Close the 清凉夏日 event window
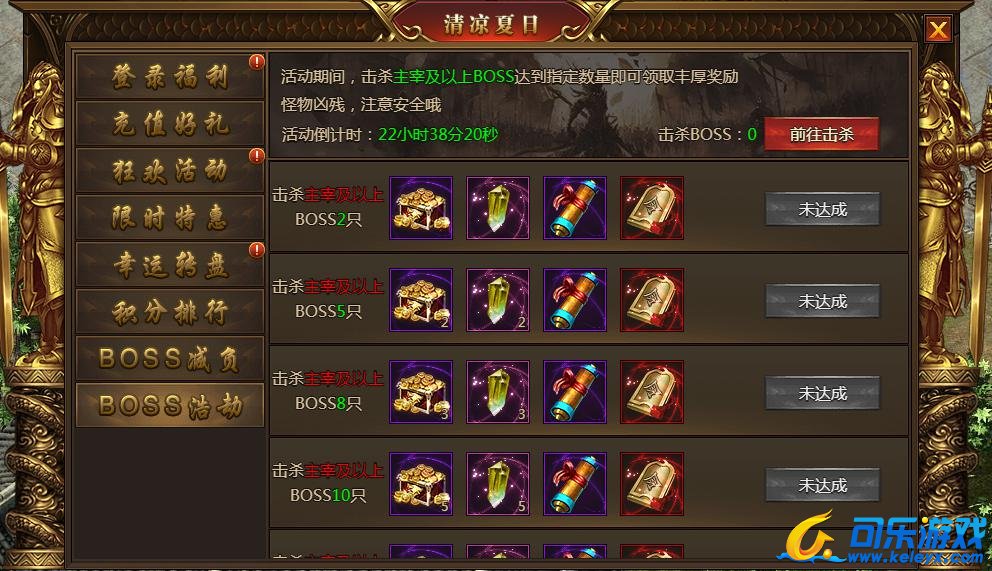The height and width of the screenshot is (571, 992). 938,29
